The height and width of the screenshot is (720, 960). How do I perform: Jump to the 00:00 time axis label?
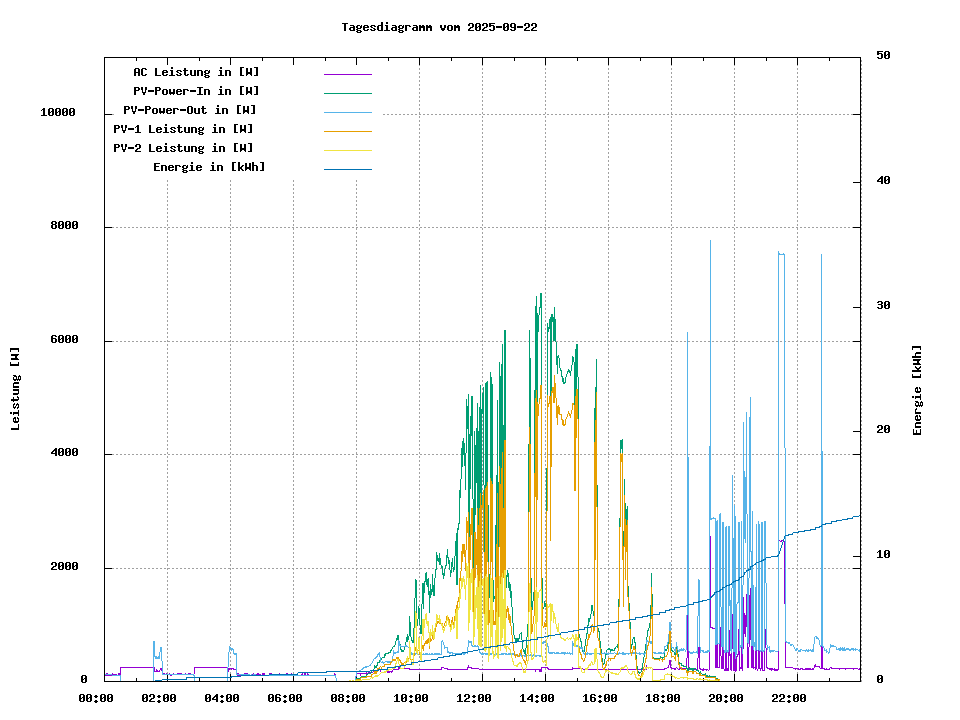96,698
